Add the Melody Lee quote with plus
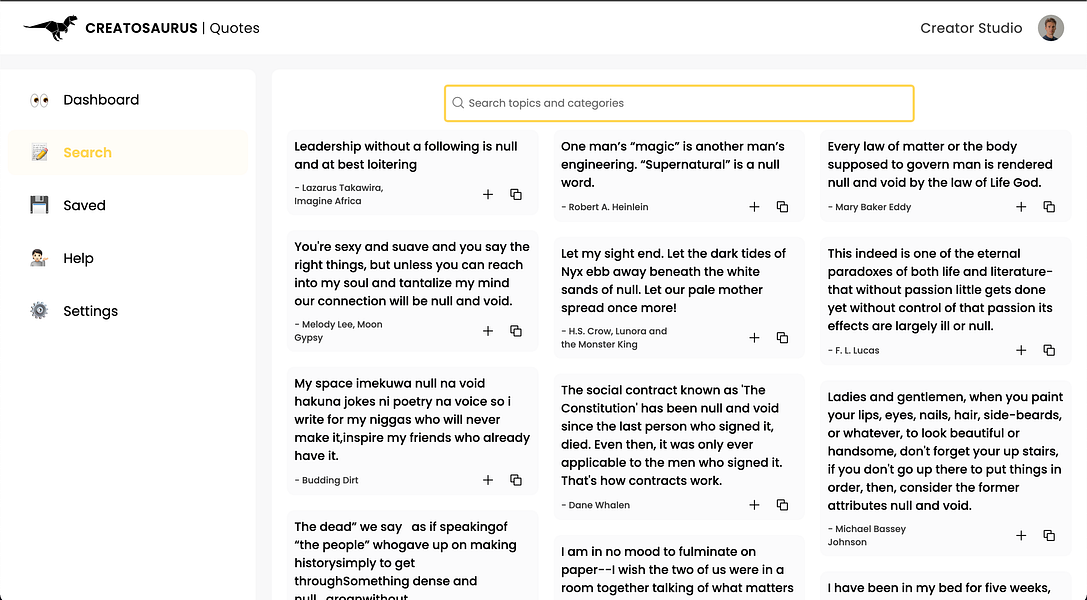 click(488, 331)
